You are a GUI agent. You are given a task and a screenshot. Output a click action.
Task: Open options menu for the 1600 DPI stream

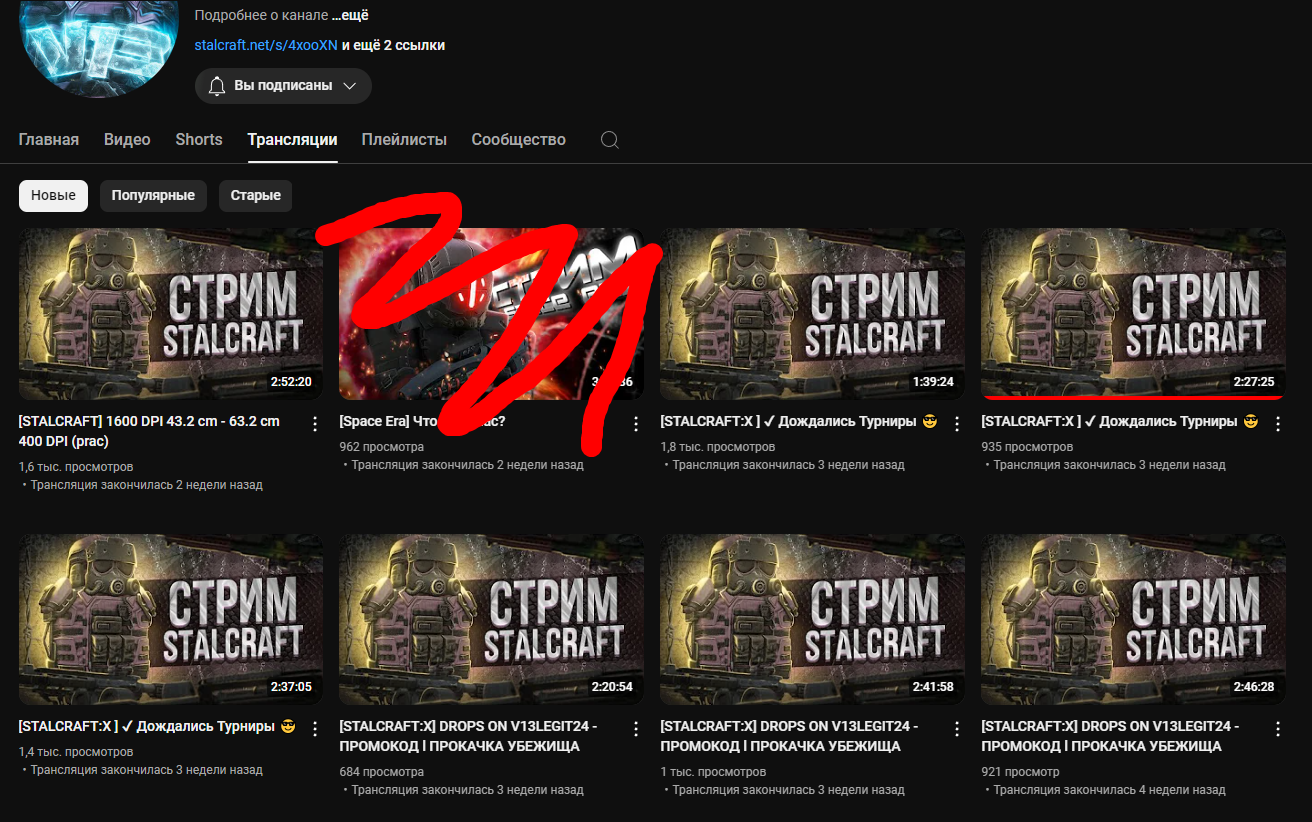coord(315,424)
